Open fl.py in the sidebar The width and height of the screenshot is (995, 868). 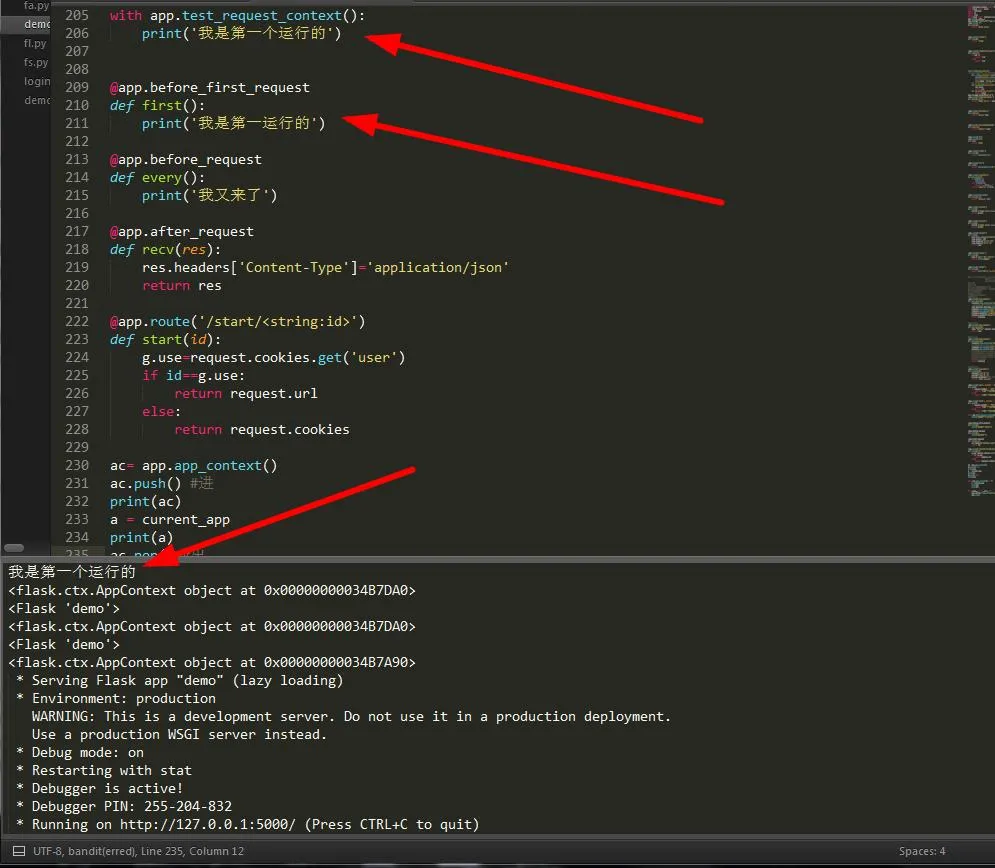[35, 44]
